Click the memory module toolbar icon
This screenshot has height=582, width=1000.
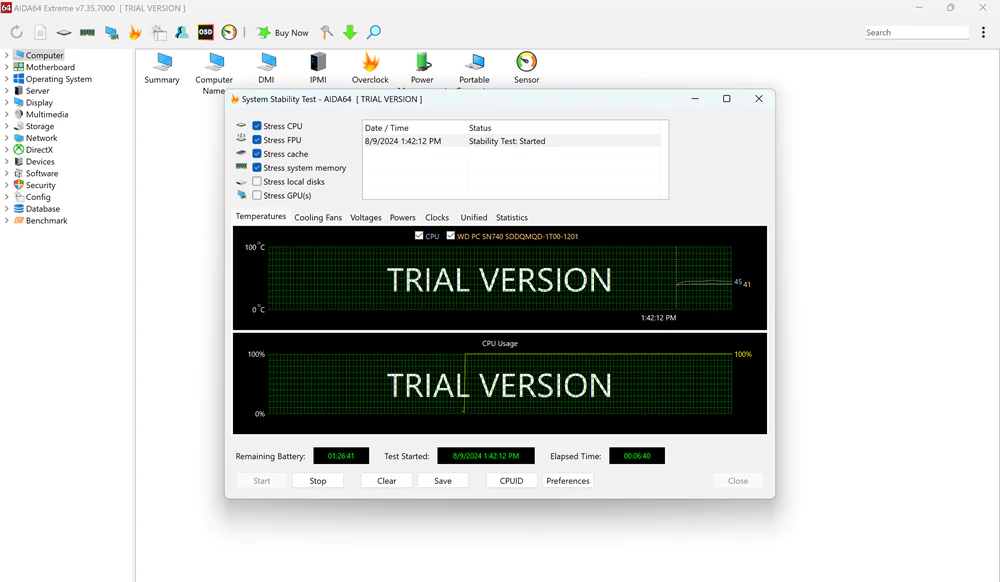point(87,32)
